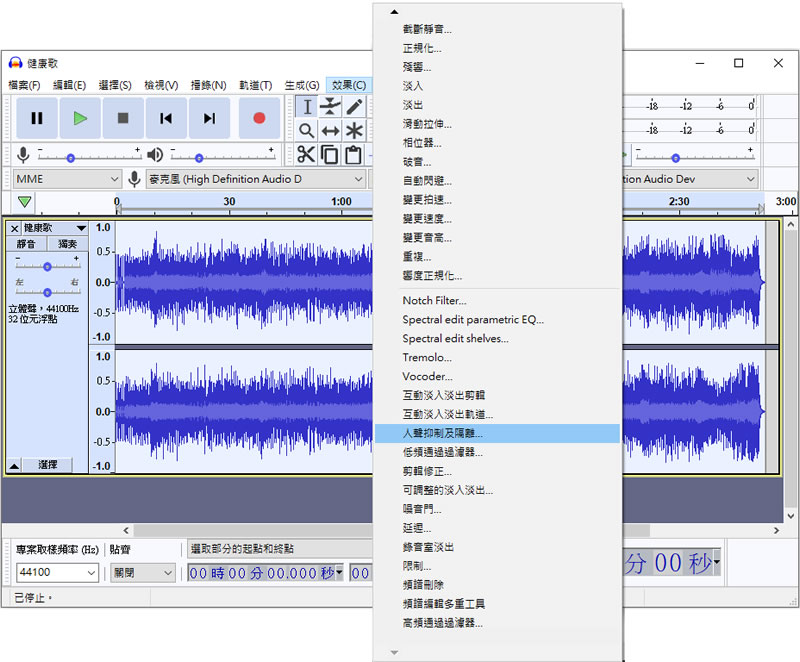This screenshot has height=662, width=800.
Task: Click the Cut scissors icon
Action: coord(305,155)
